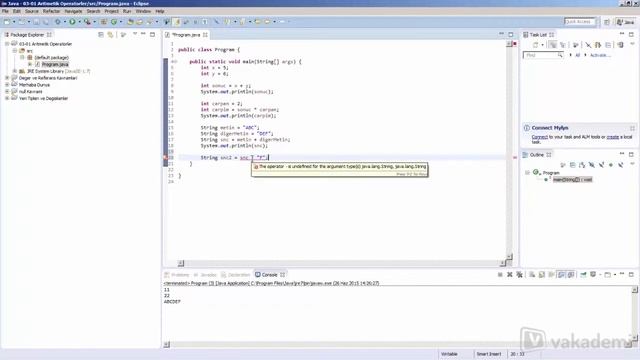Collapse the 03-01 Aritmetik Operatorler project
The height and width of the screenshot is (360, 640).
point(7,44)
